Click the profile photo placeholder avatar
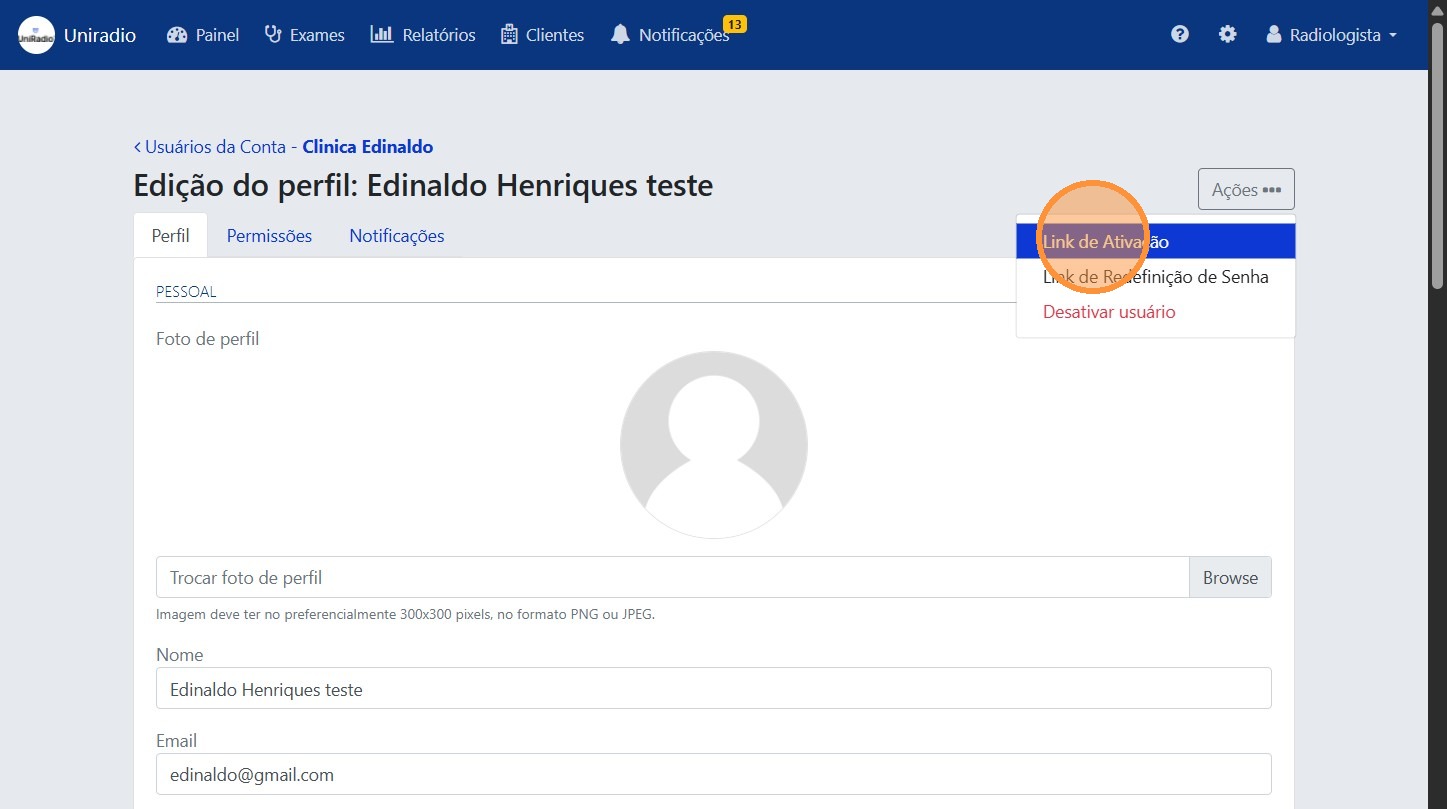Image resolution: width=1447 pixels, height=809 pixels. pos(713,445)
